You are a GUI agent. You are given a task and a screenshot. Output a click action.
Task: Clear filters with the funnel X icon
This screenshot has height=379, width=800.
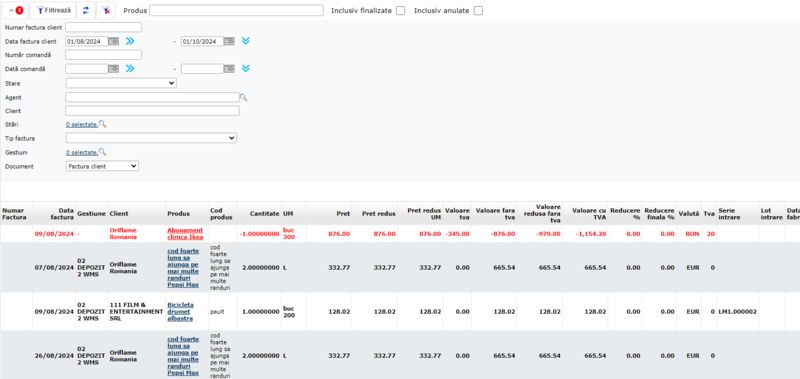click(x=106, y=10)
